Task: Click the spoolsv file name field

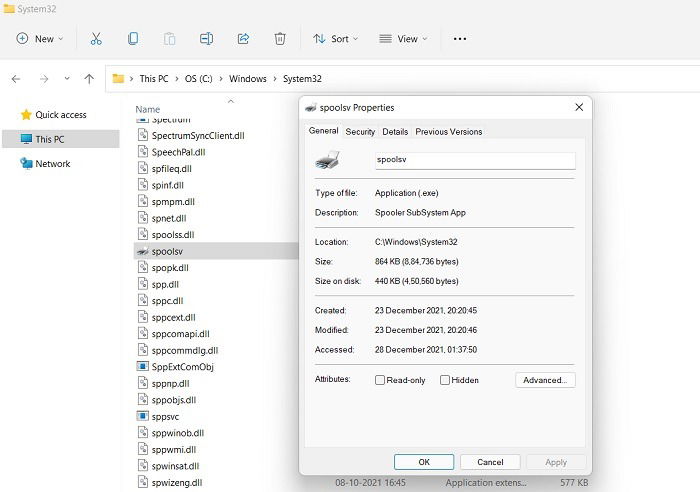Action: [475, 161]
